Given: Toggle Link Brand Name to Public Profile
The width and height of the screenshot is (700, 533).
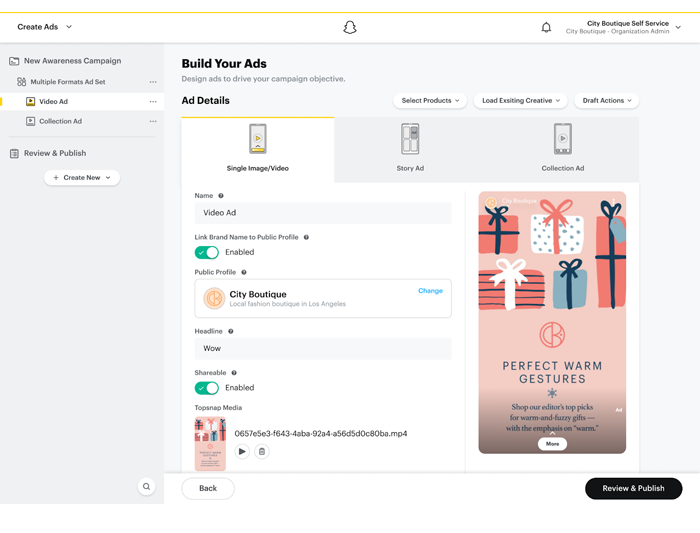Looking at the screenshot, I should coord(207,252).
